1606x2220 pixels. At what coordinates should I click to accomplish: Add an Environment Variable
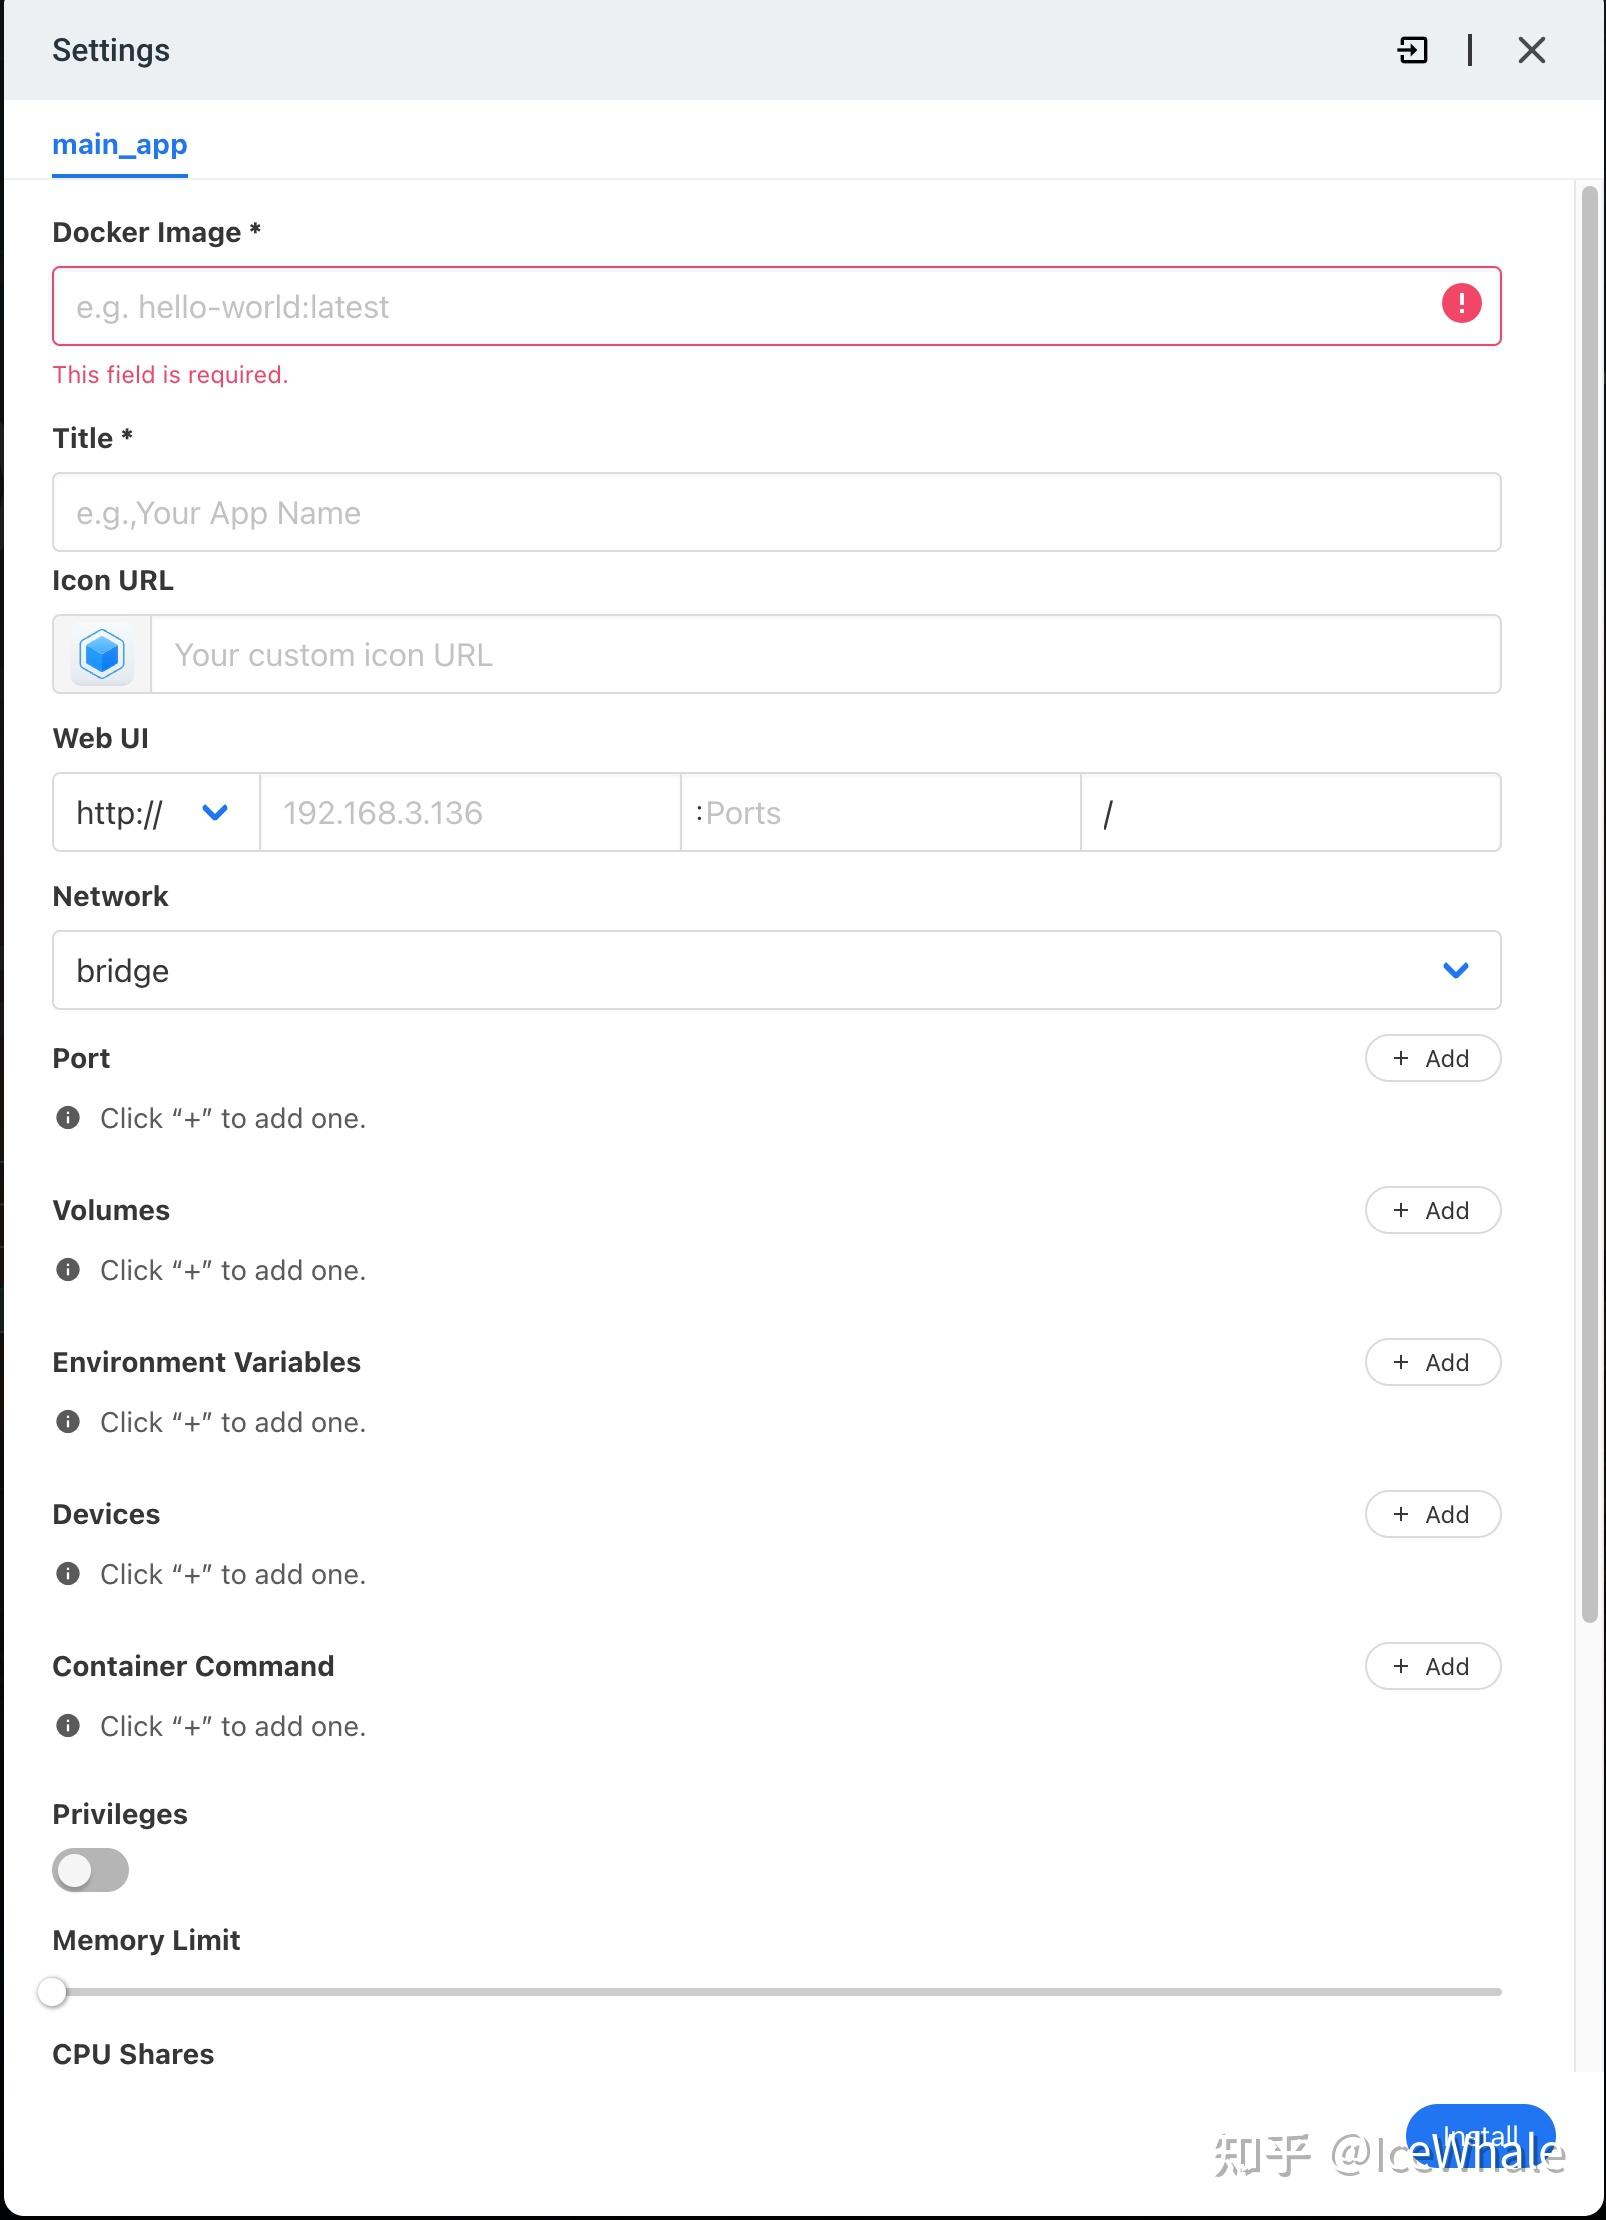(1432, 1362)
